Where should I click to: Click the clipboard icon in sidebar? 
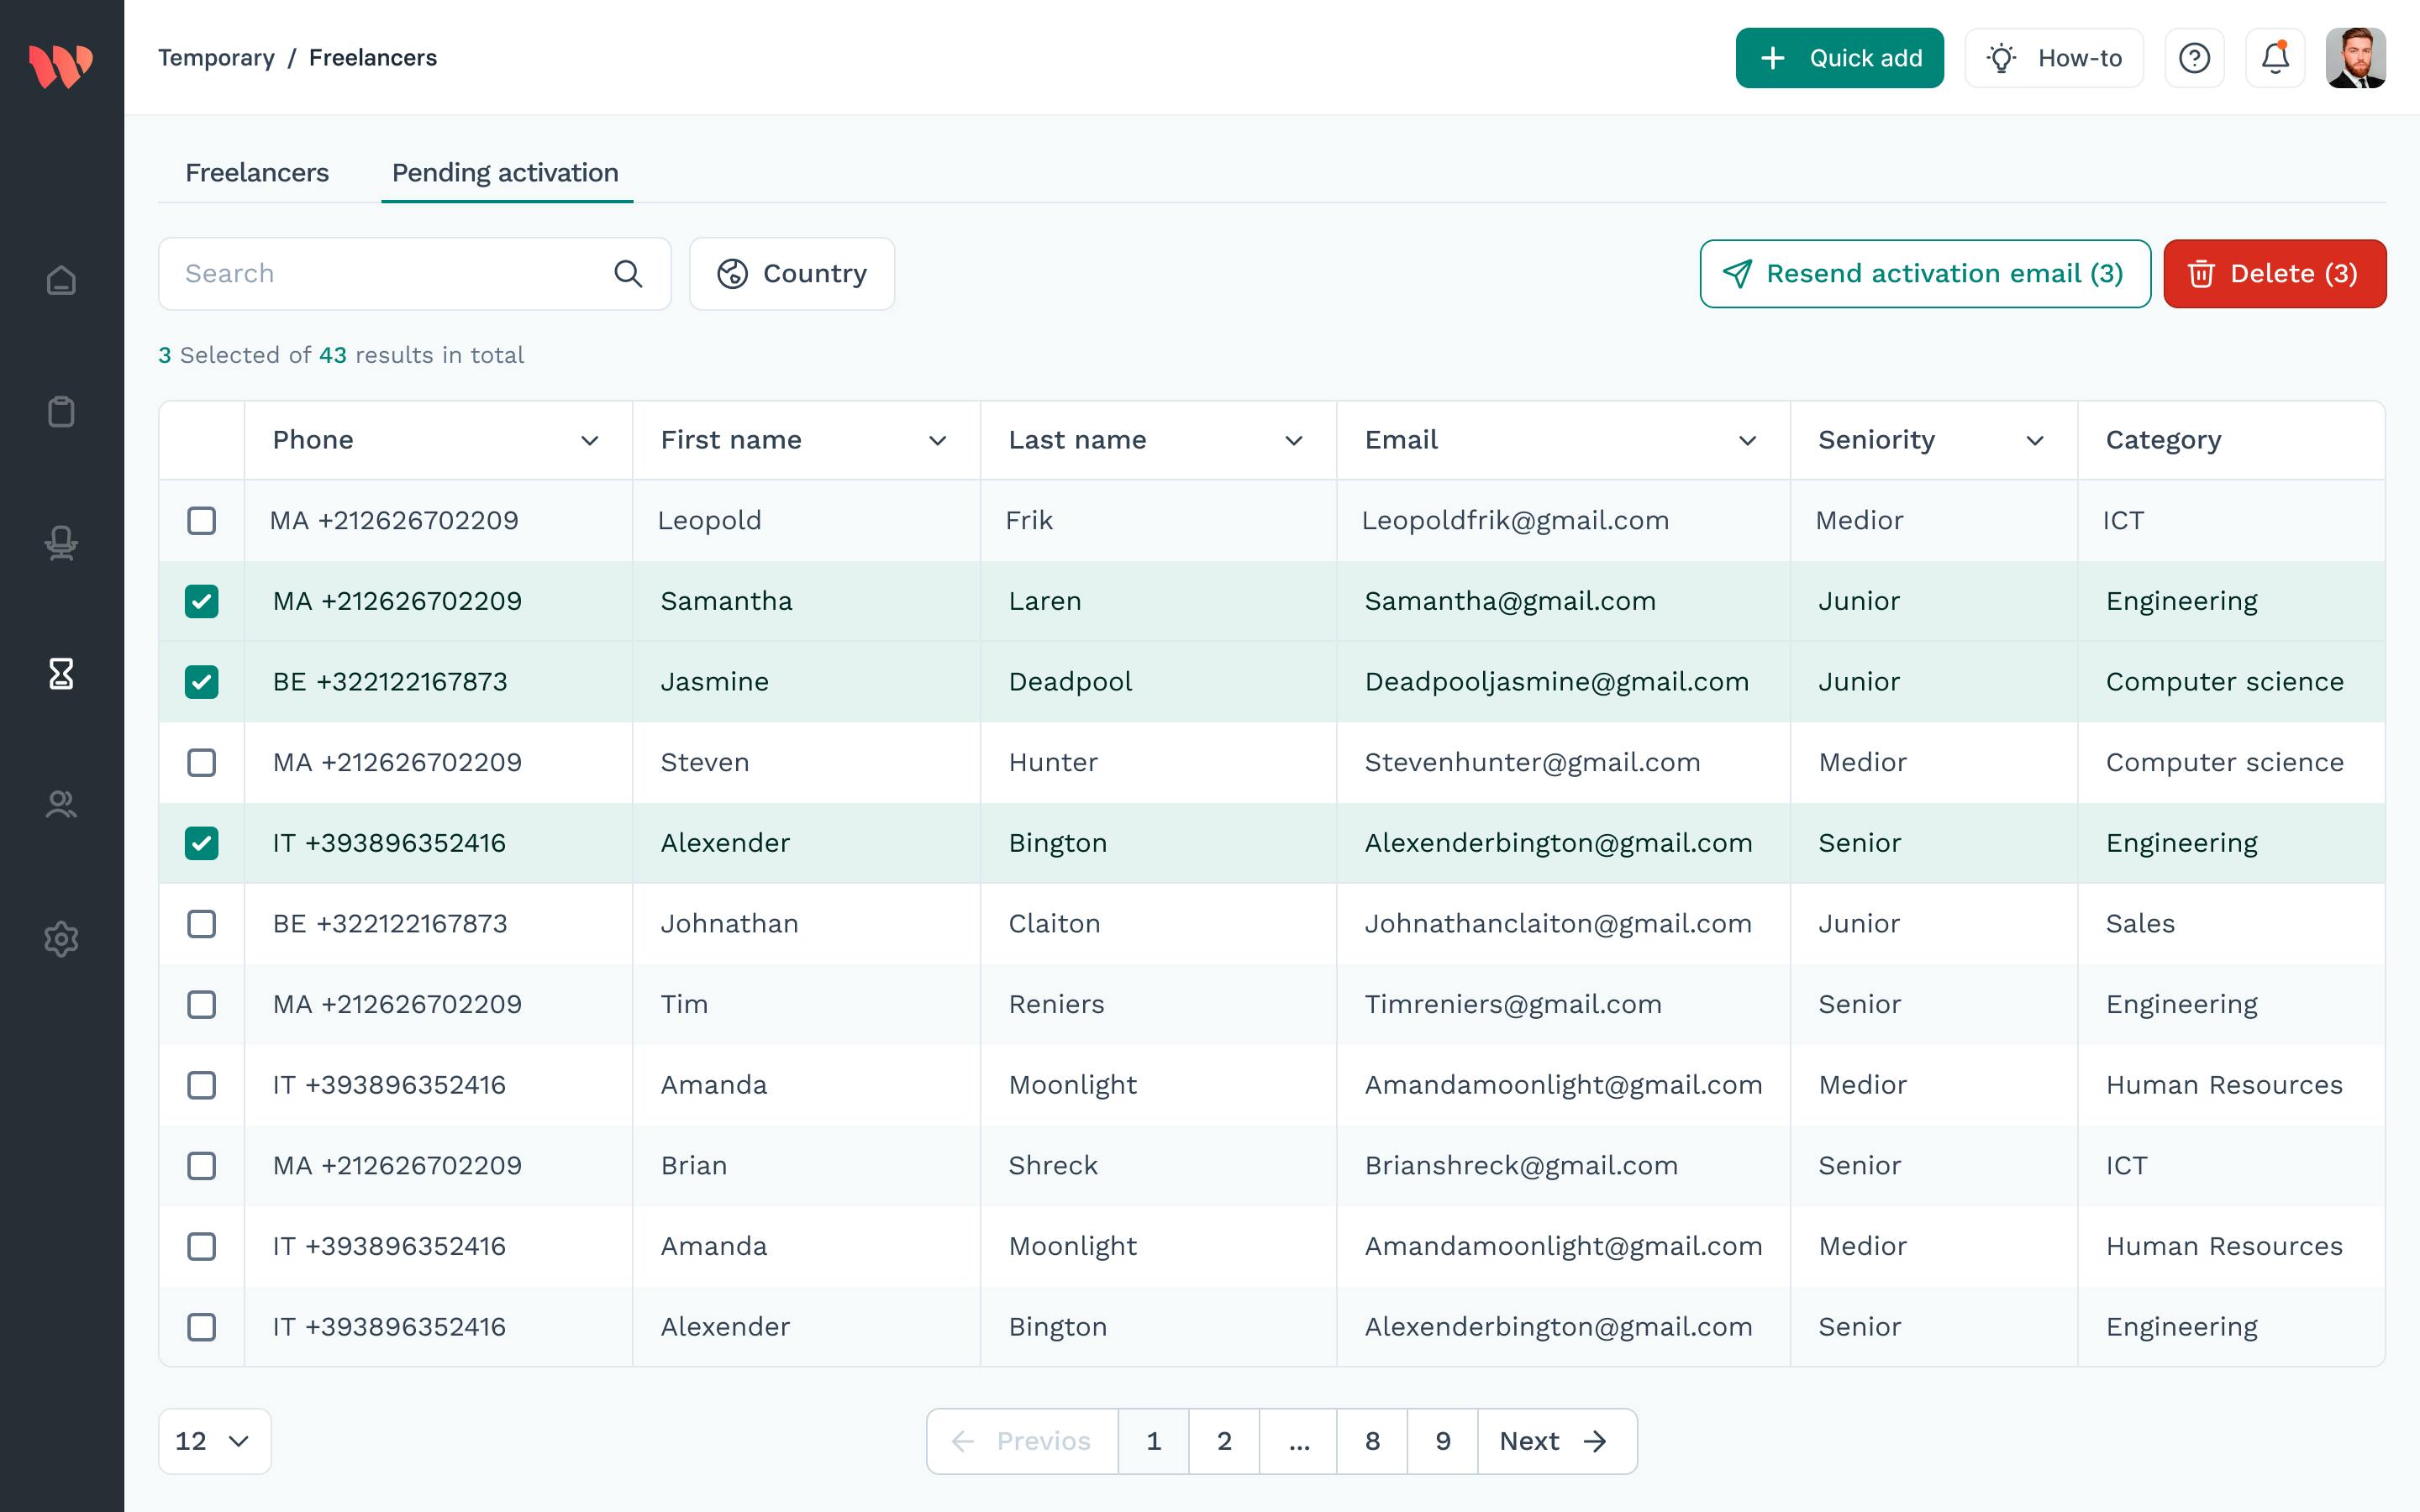(x=61, y=411)
